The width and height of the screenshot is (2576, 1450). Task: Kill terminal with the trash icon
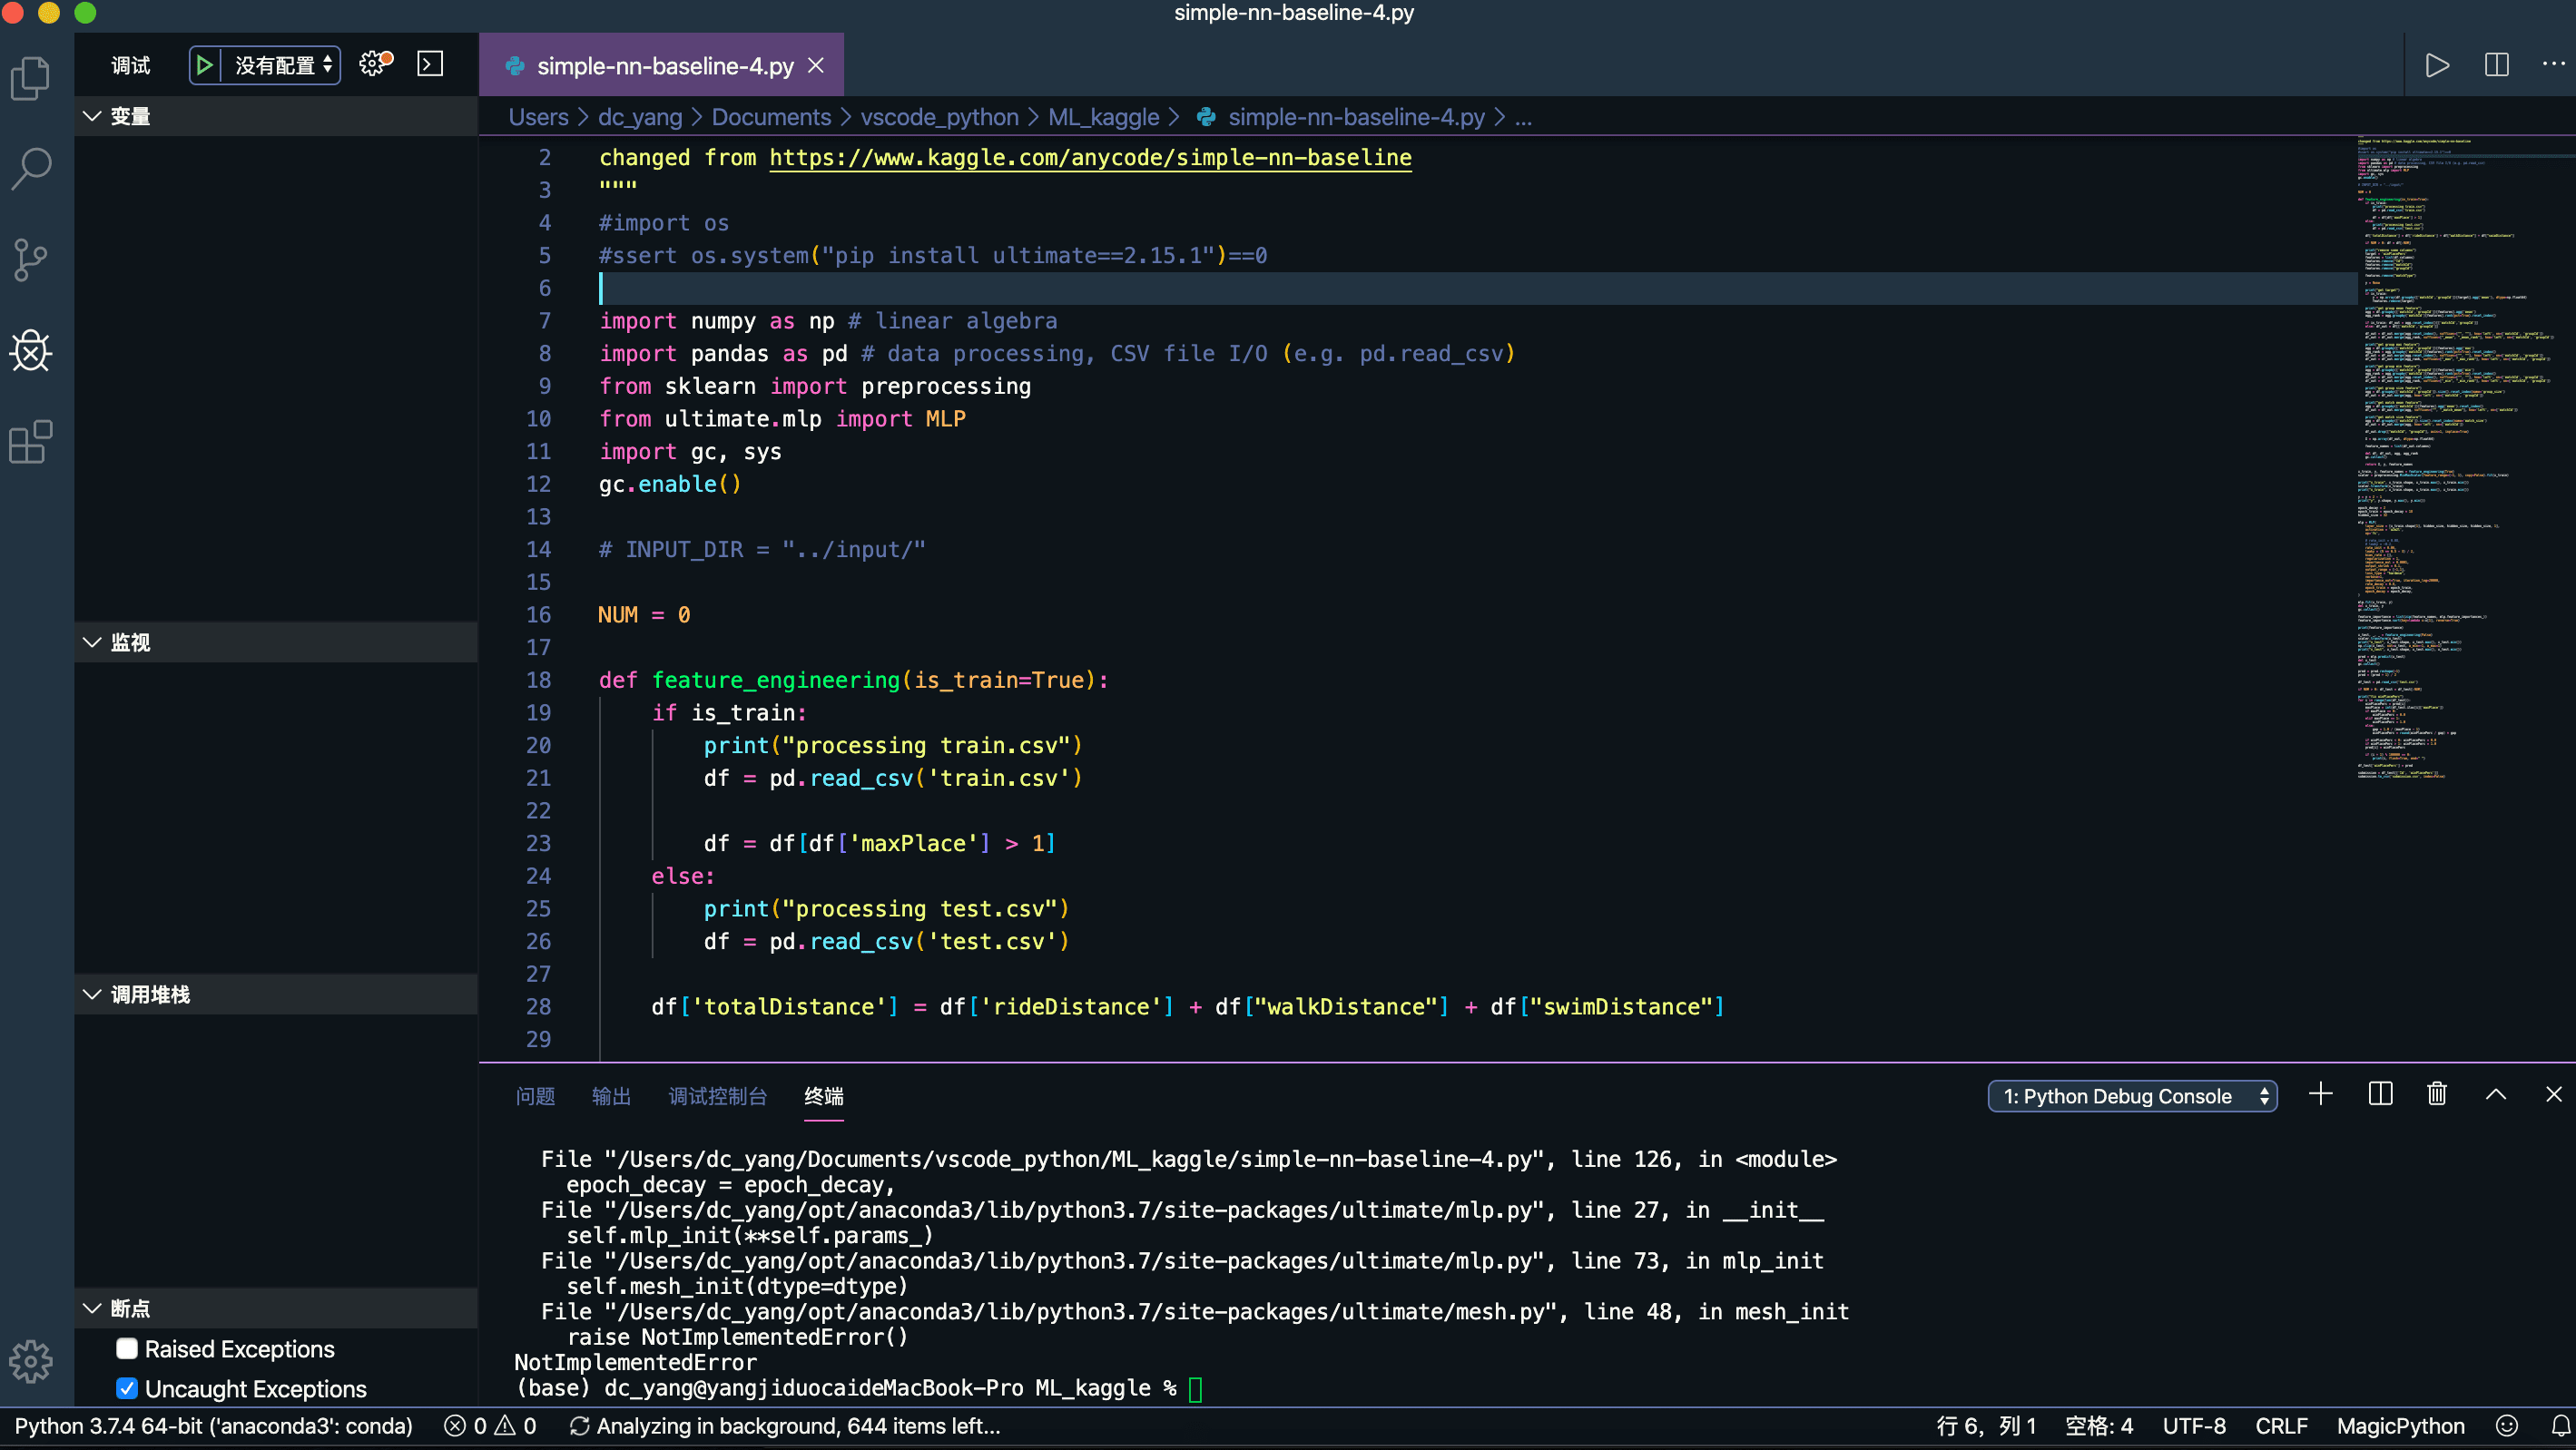click(x=2437, y=1095)
